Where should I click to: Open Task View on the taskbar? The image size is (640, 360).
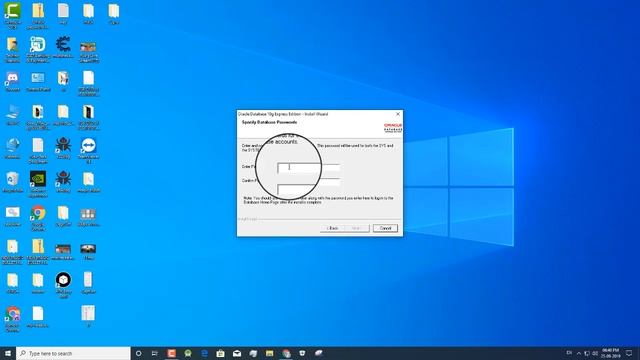[x=155, y=353]
